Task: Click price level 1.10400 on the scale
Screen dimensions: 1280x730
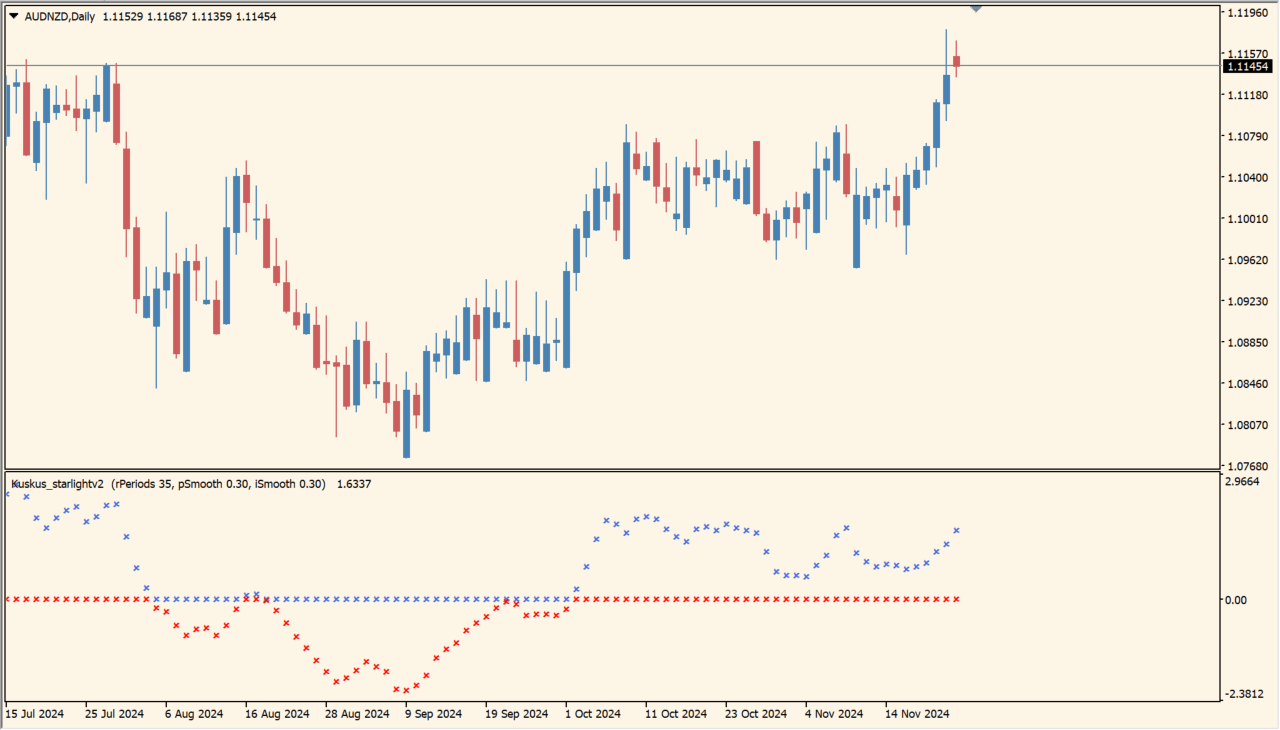Action: click(x=1249, y=178)
